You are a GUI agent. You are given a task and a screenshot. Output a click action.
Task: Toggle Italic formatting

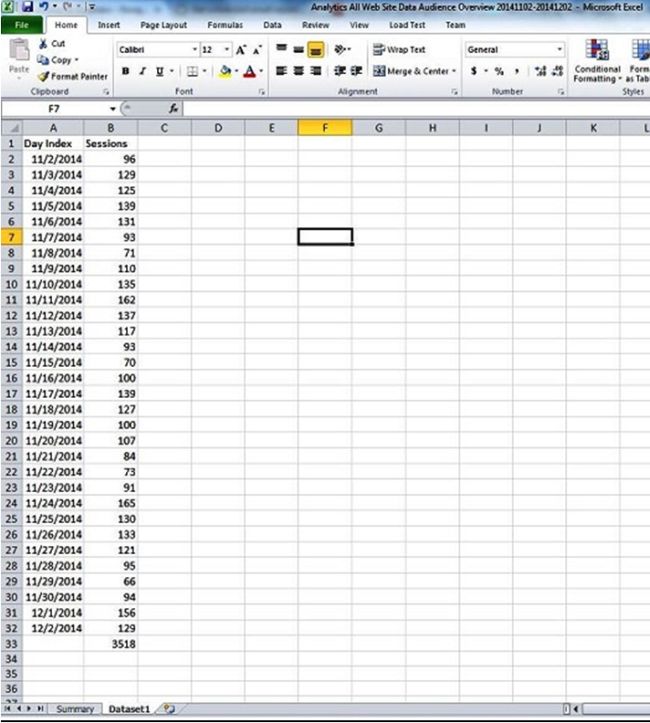[142, 71]
